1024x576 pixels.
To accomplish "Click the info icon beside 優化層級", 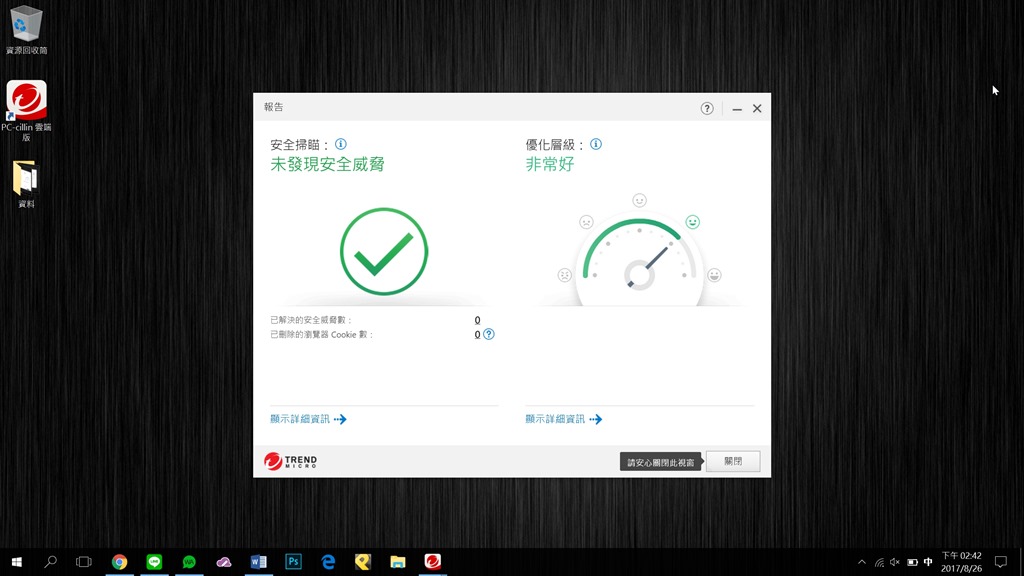I will [596, 144].
